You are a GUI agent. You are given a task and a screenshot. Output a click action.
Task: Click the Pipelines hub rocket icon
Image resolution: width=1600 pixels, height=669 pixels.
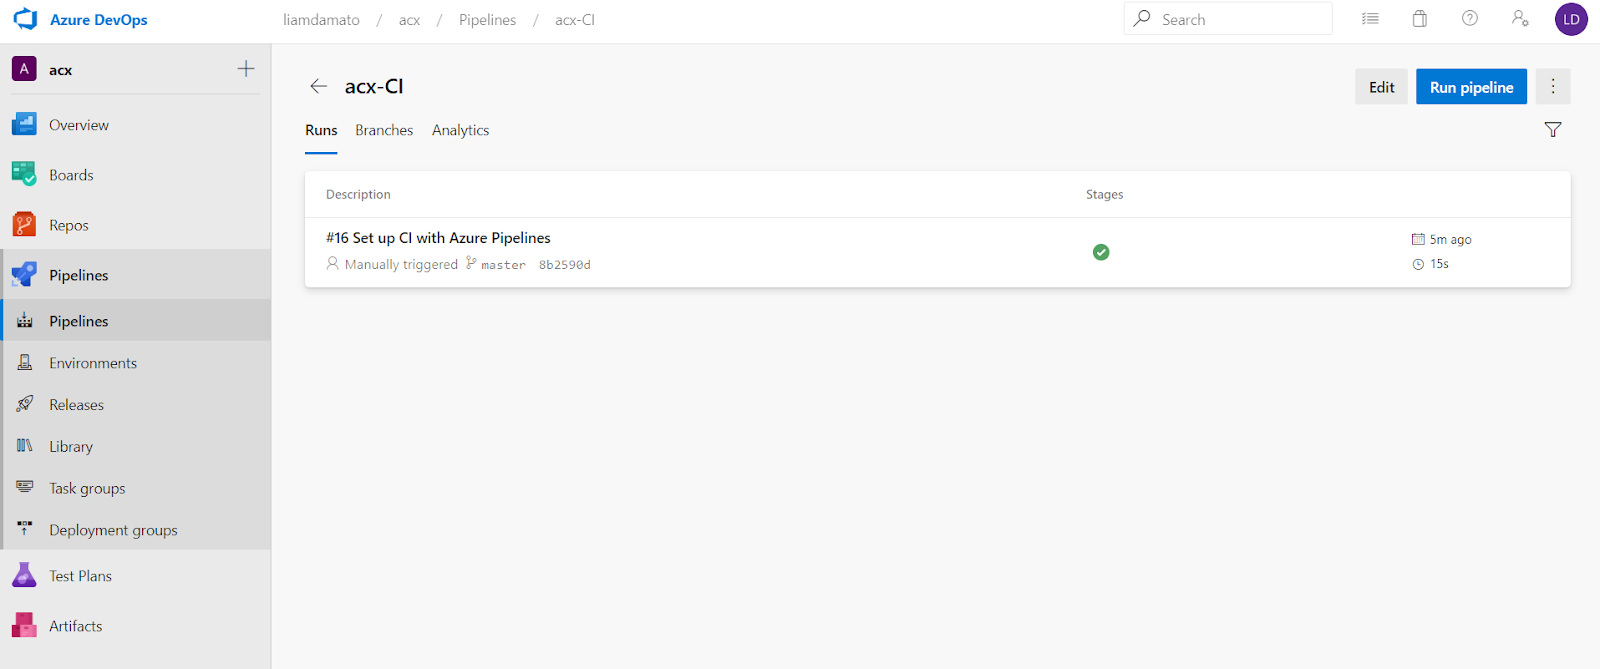[24, 274]
